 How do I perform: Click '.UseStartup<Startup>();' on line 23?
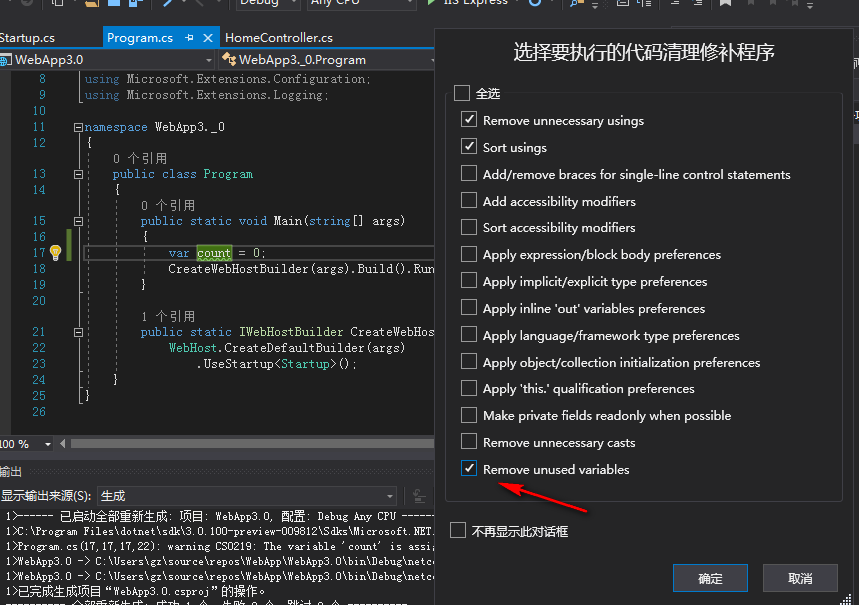276,364
